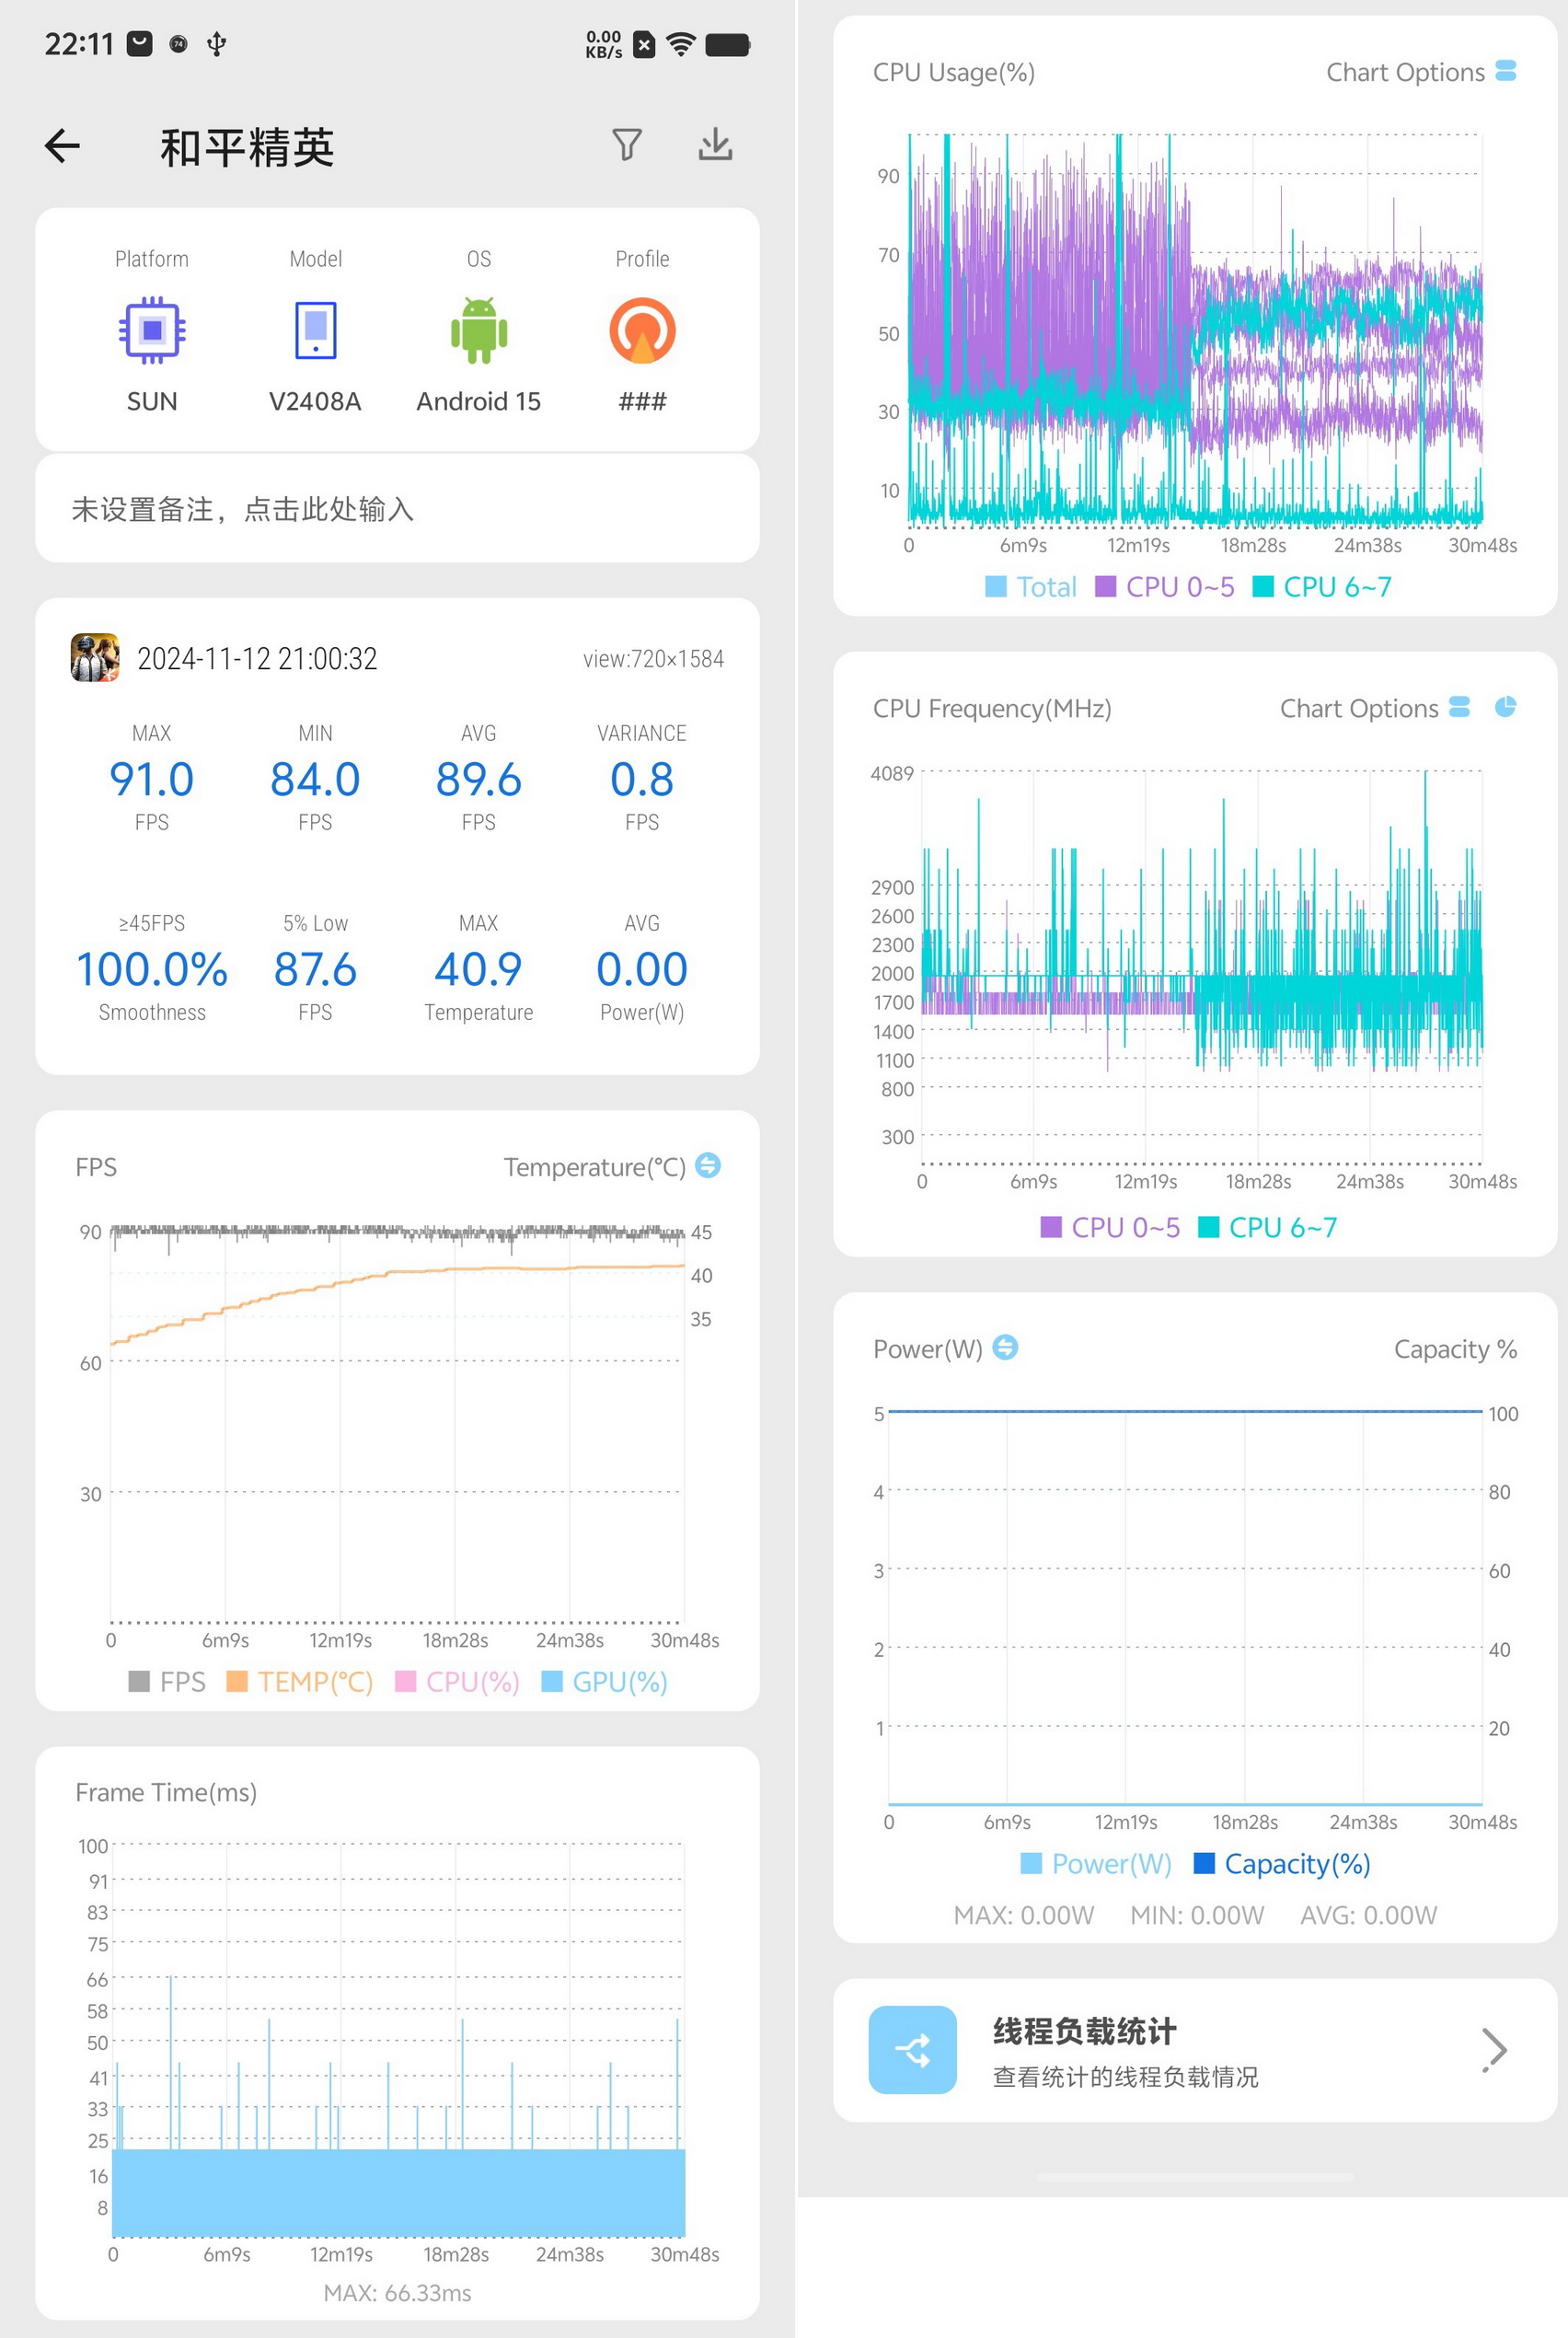Tap the CPU Frequency pie chart icon
1568x2338 pixels.
(1505, 707)
